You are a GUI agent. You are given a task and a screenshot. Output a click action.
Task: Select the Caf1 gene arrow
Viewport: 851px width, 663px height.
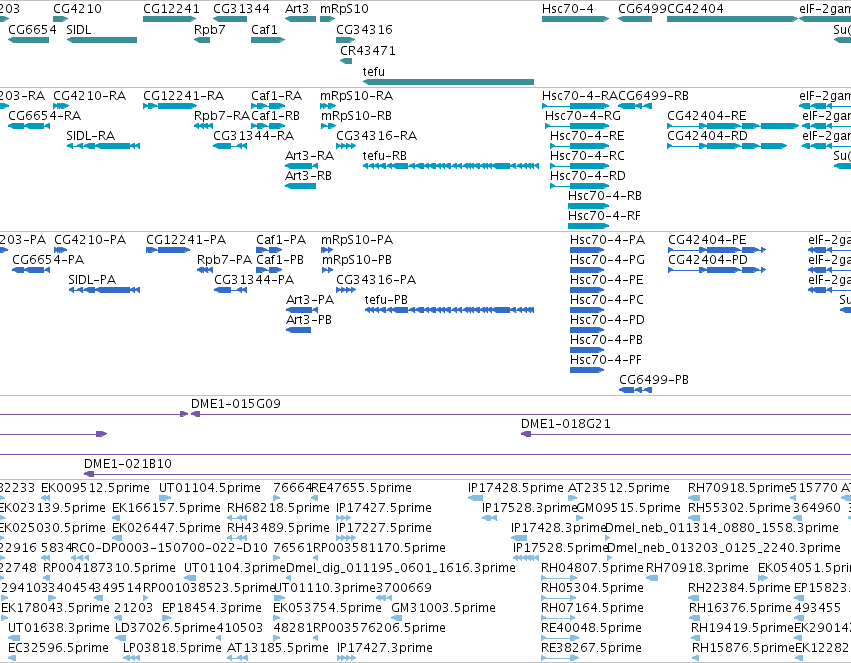click(x=268, y=40)
